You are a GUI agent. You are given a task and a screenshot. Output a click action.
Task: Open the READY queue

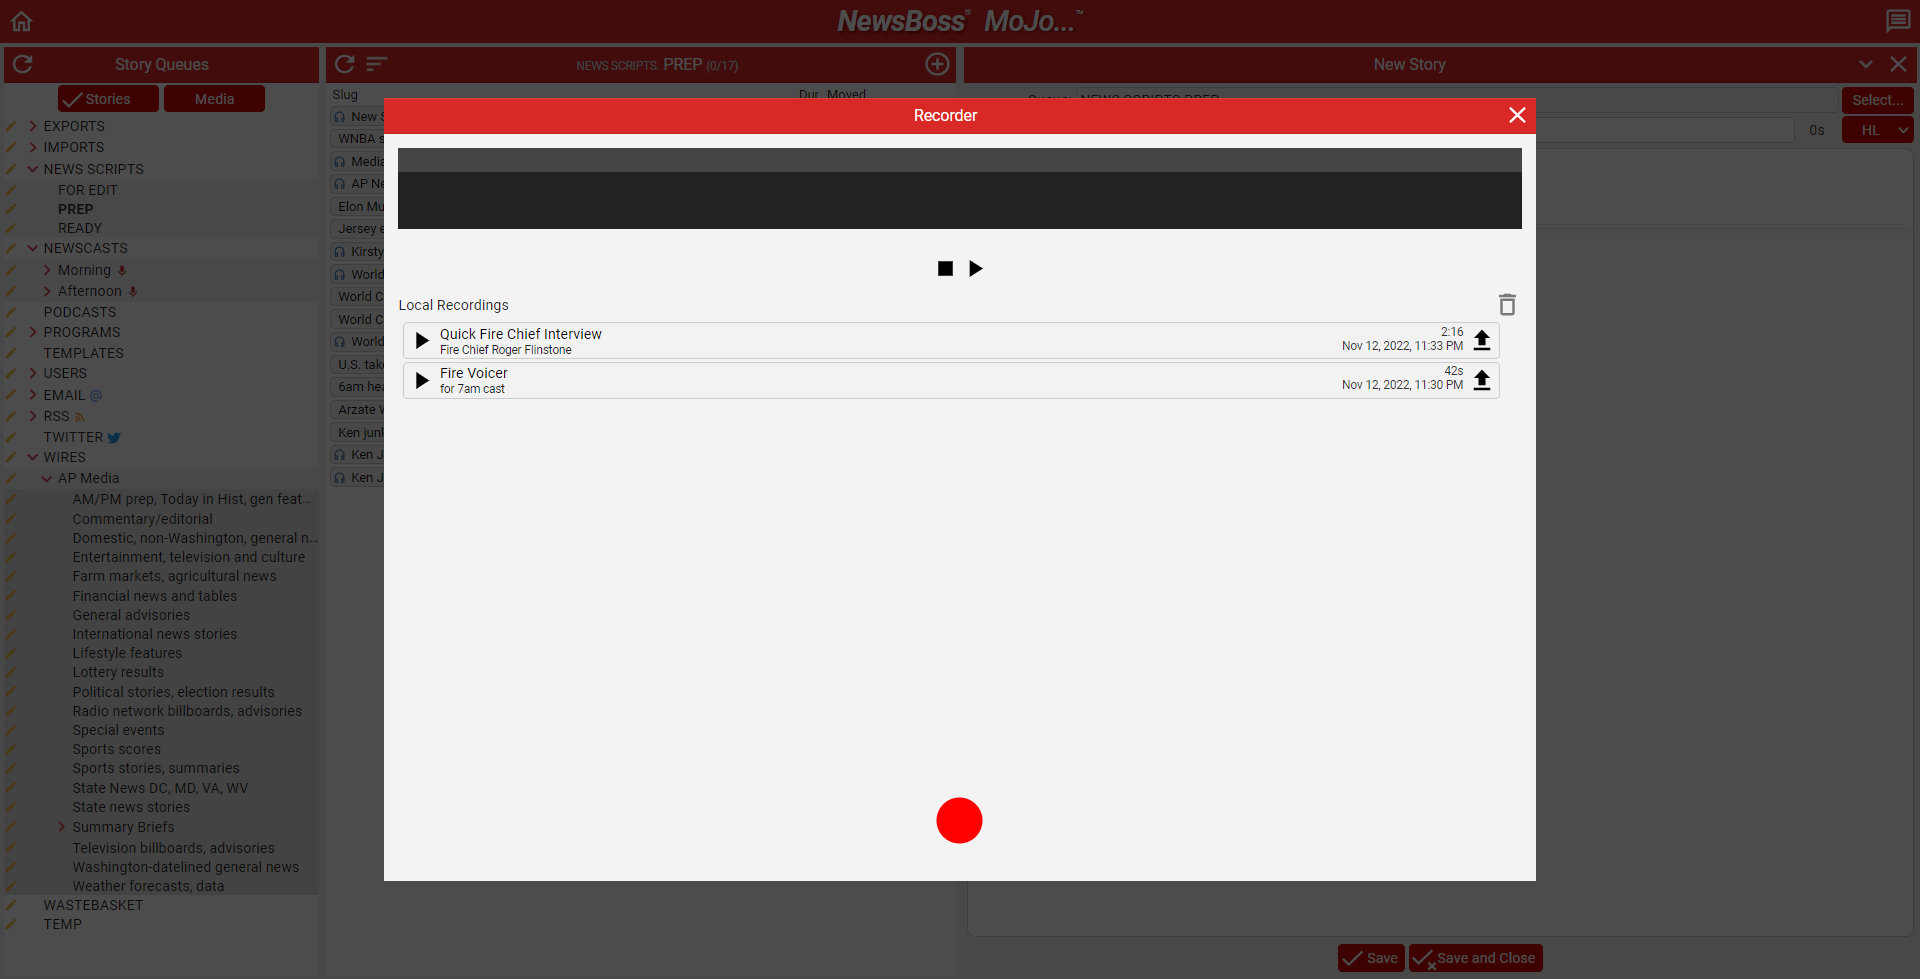(x=80, y=228)
